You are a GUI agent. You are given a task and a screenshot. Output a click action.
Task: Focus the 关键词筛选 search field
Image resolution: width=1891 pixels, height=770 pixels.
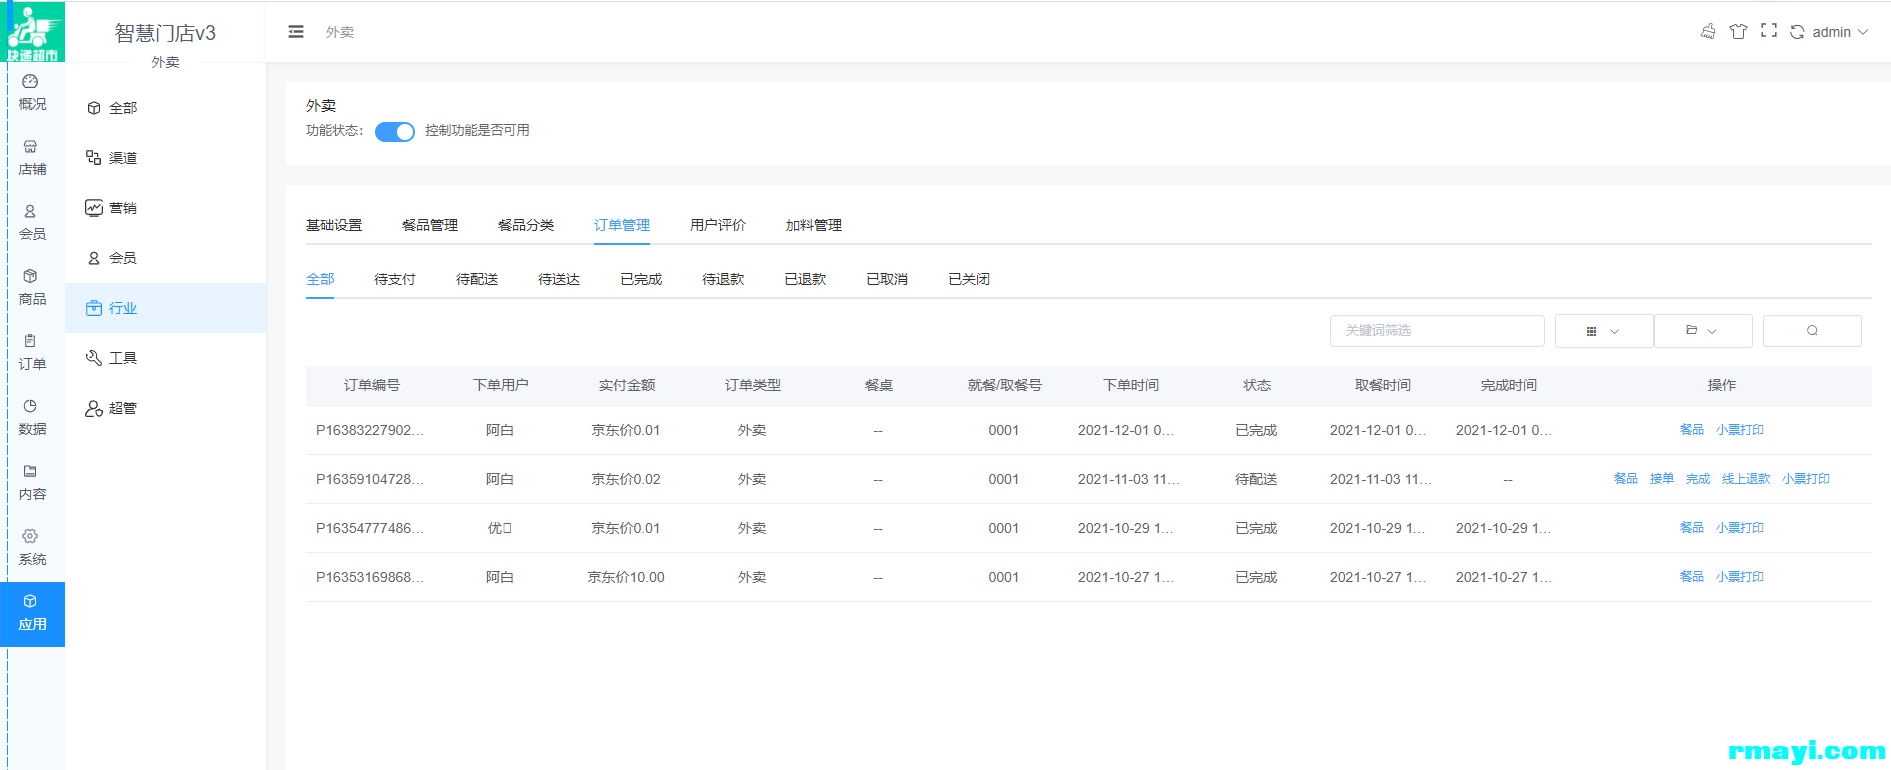1437,331
